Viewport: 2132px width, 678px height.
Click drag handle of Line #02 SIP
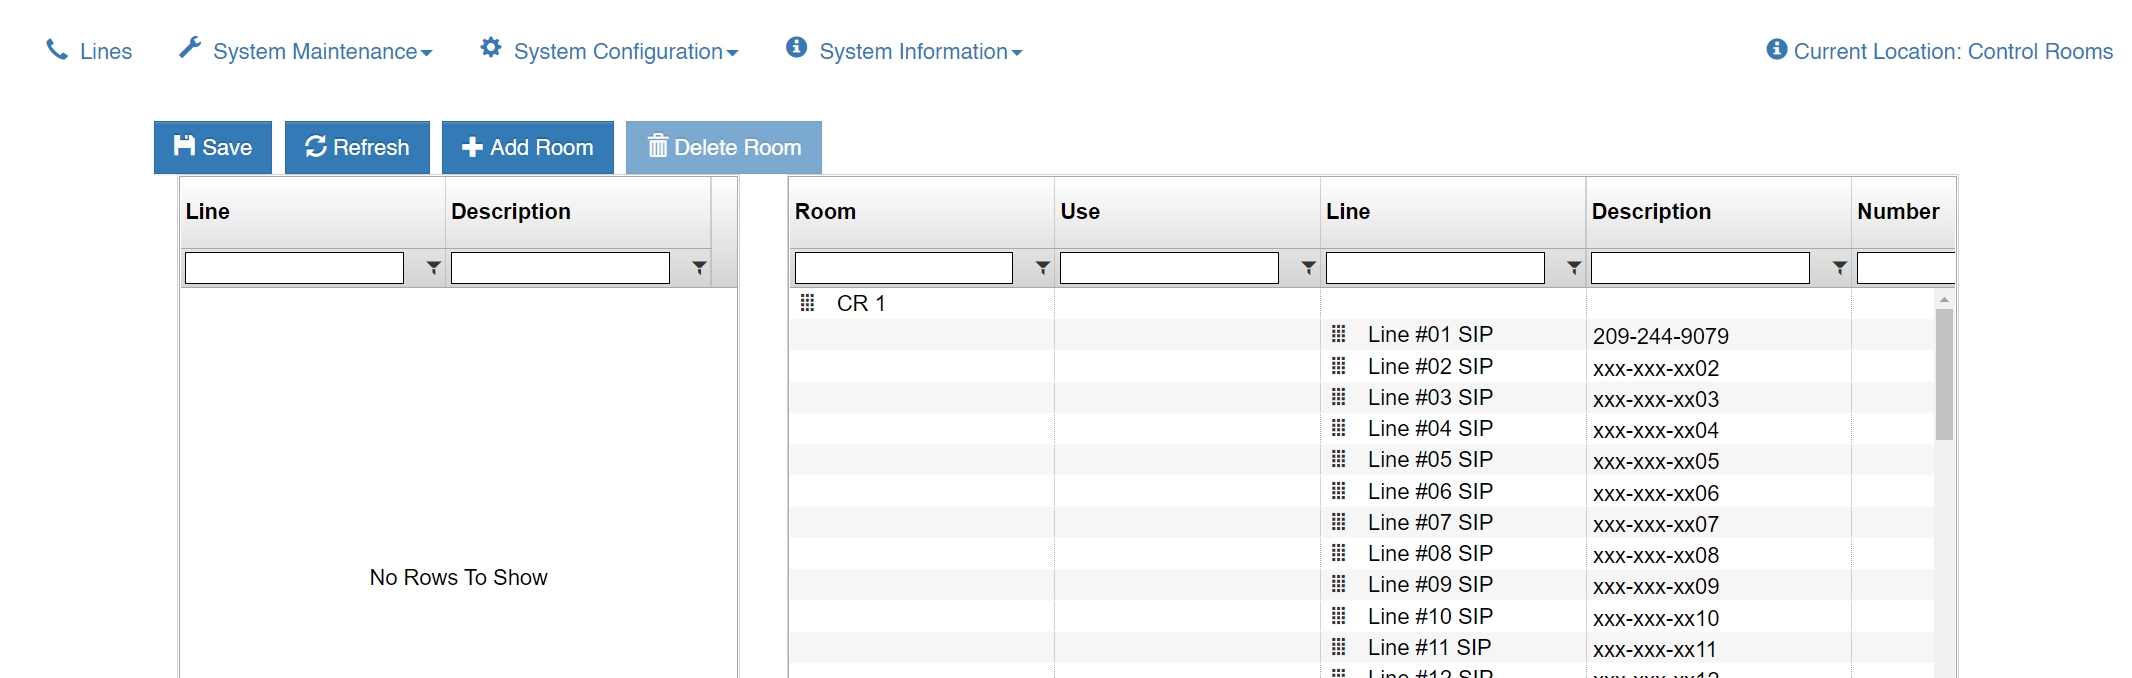coord(1338,365)
